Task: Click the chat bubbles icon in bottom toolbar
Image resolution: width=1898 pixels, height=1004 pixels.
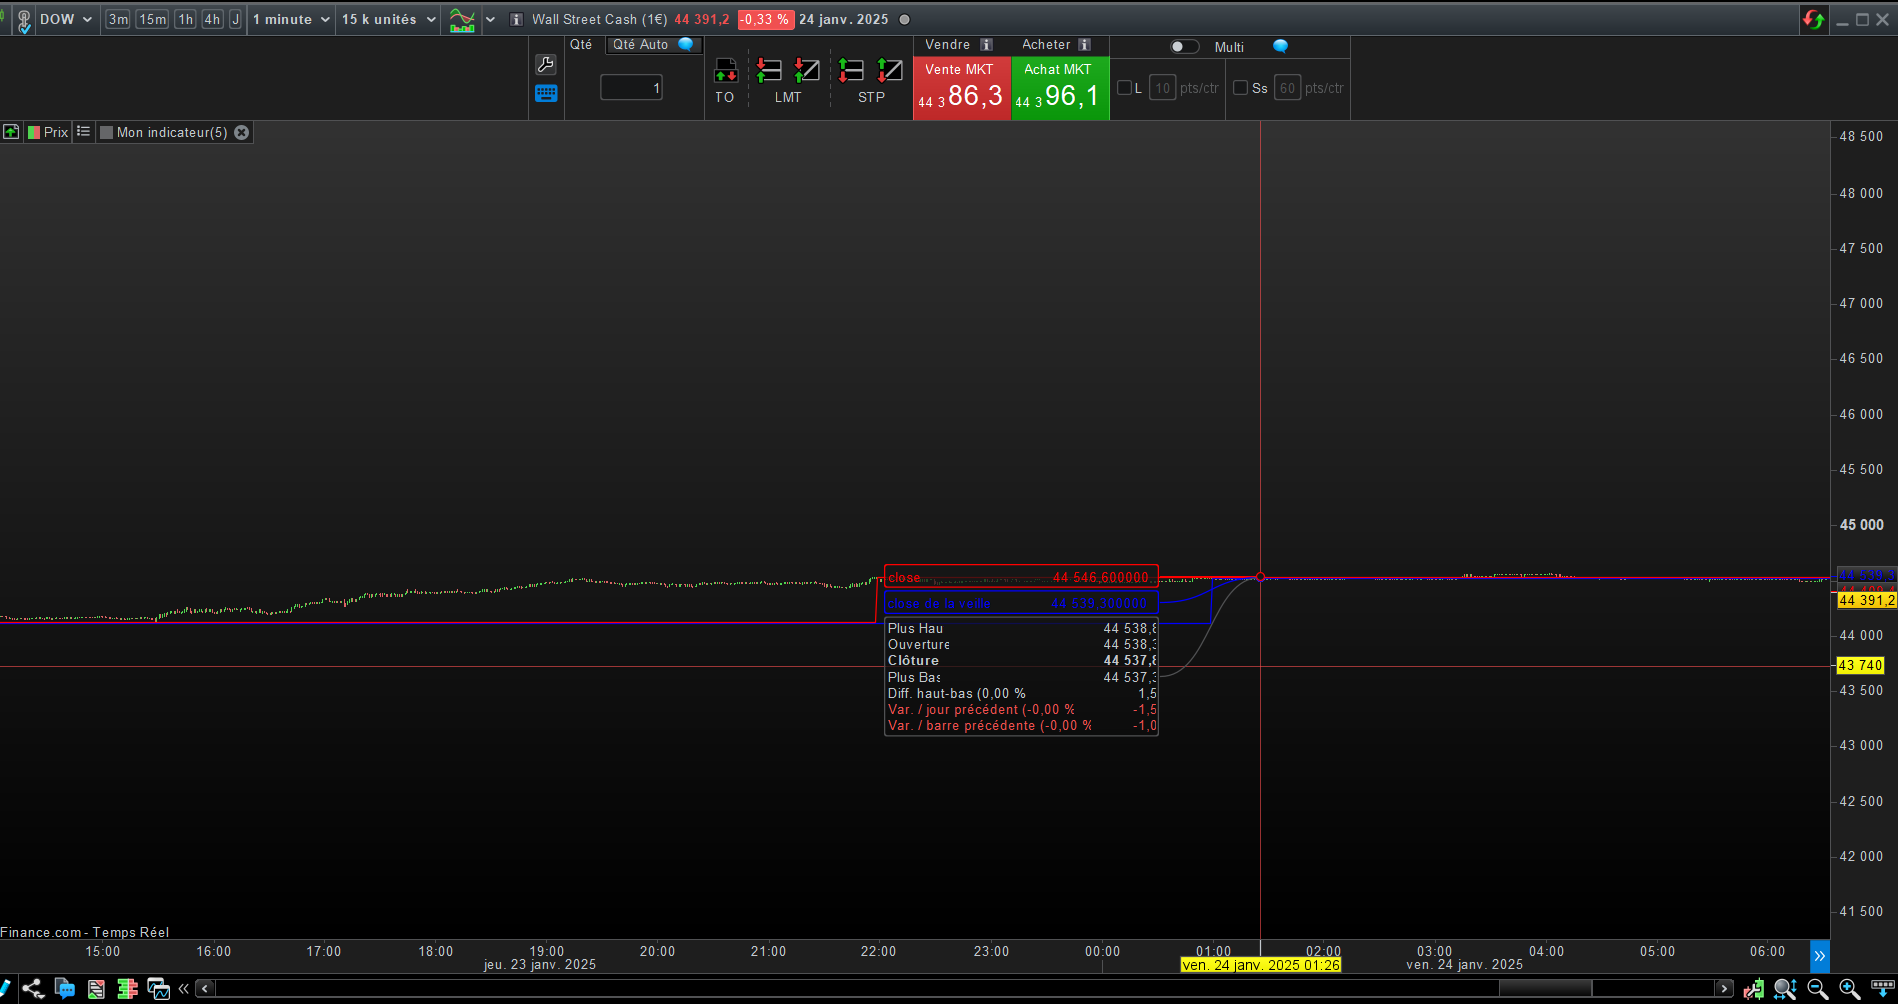Action: tap(65, 989)
